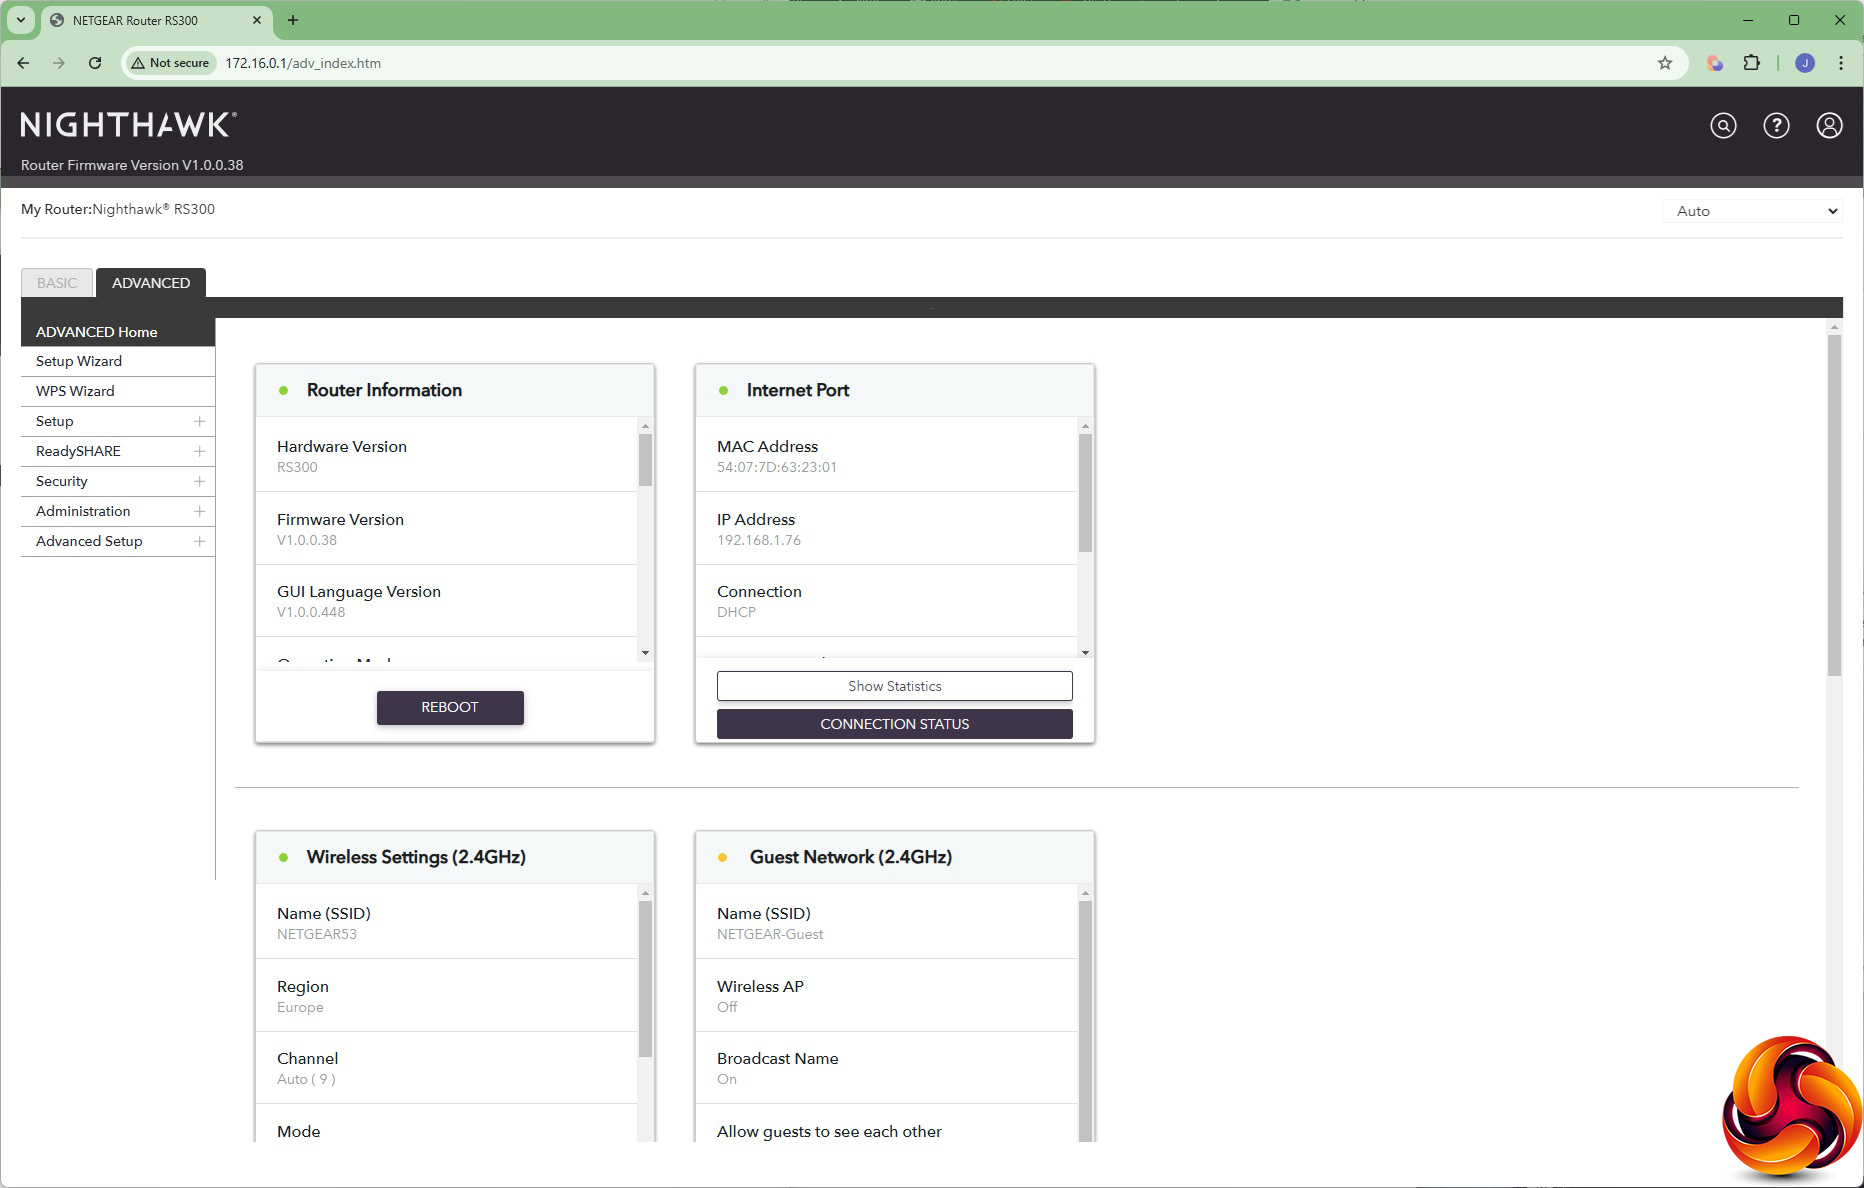Reload the router page
1864x1188 pixels.
pyautogui.click(x=95, y=63)
